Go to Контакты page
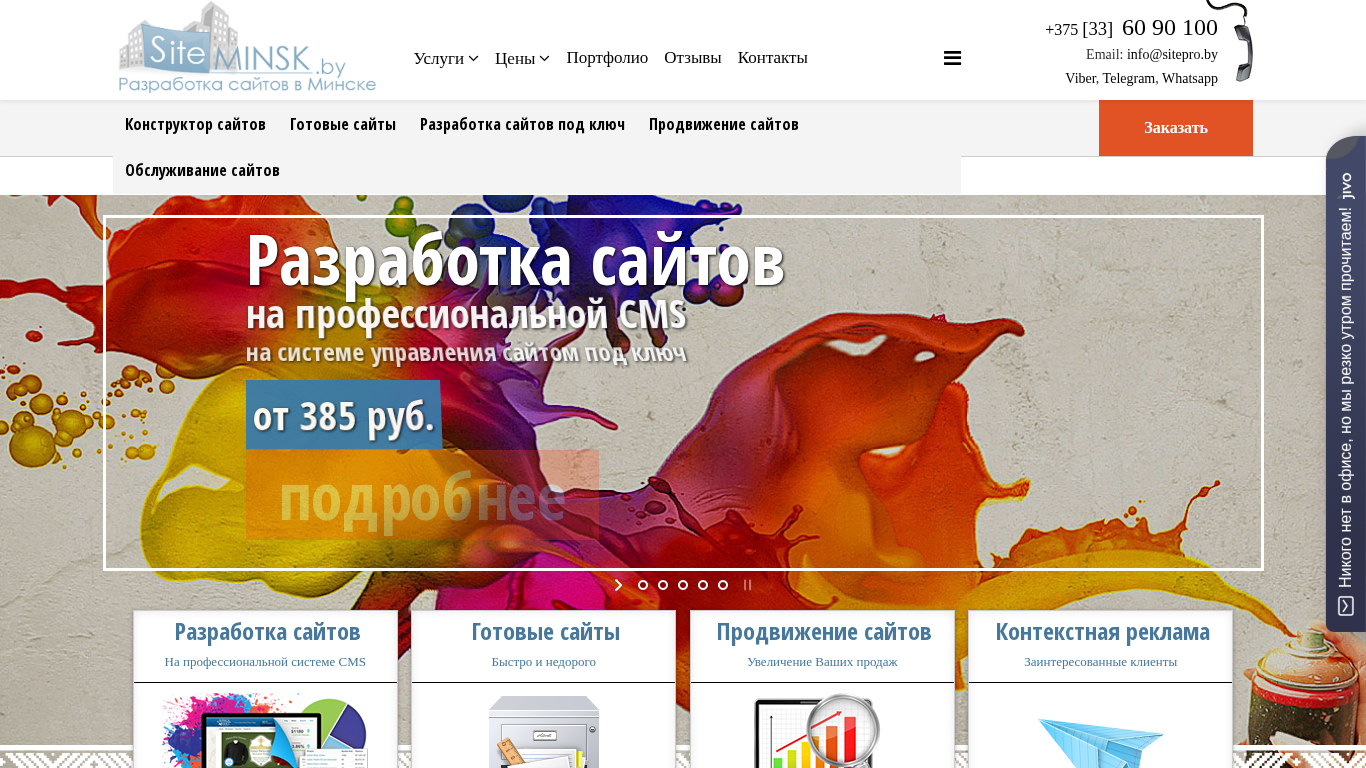The image size is (1366, 768). tap(773, 58)
